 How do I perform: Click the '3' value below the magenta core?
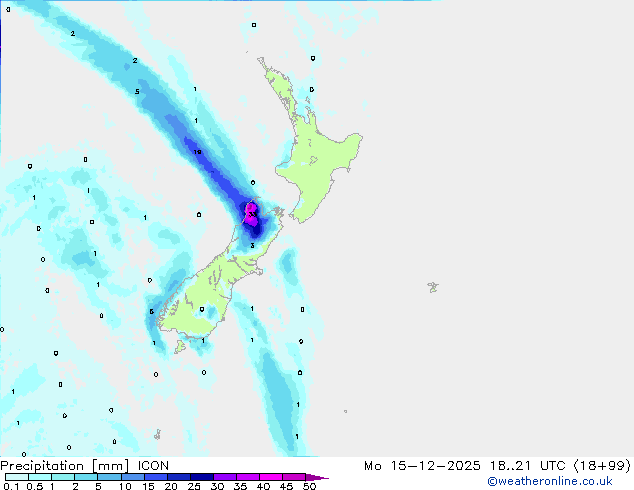tap(252, 245)
